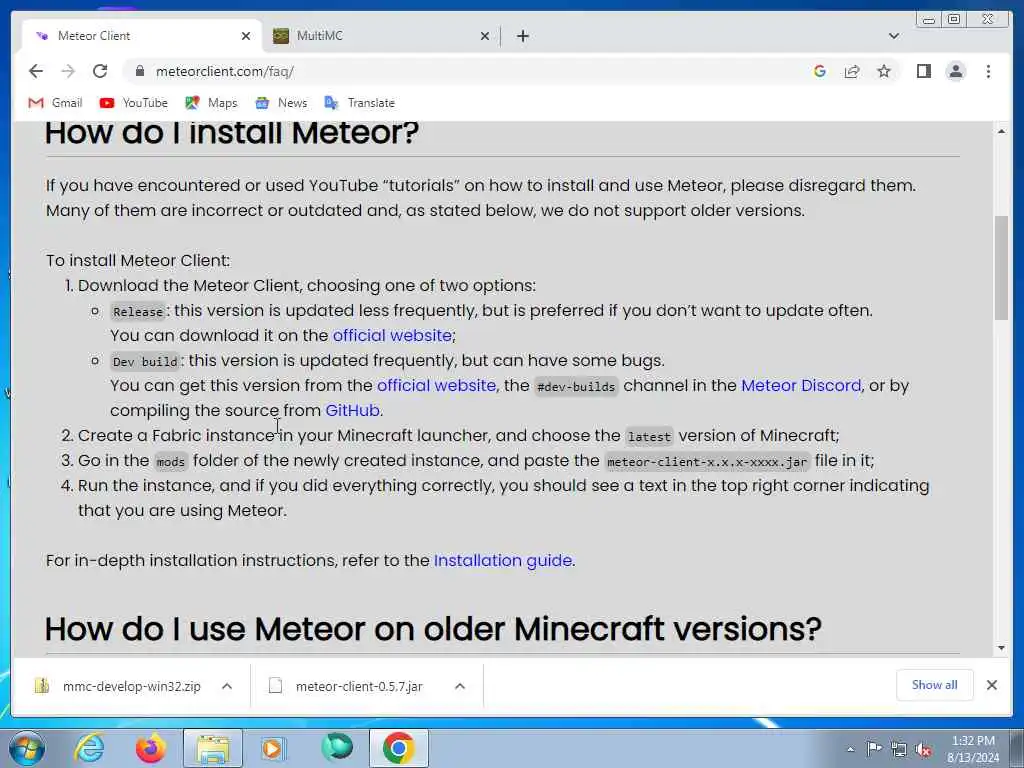Viewport: 1024px width, 768px height.
Task: Follow the Release 'official website' link
Action: pyautogui.click(x=392, y=335)
